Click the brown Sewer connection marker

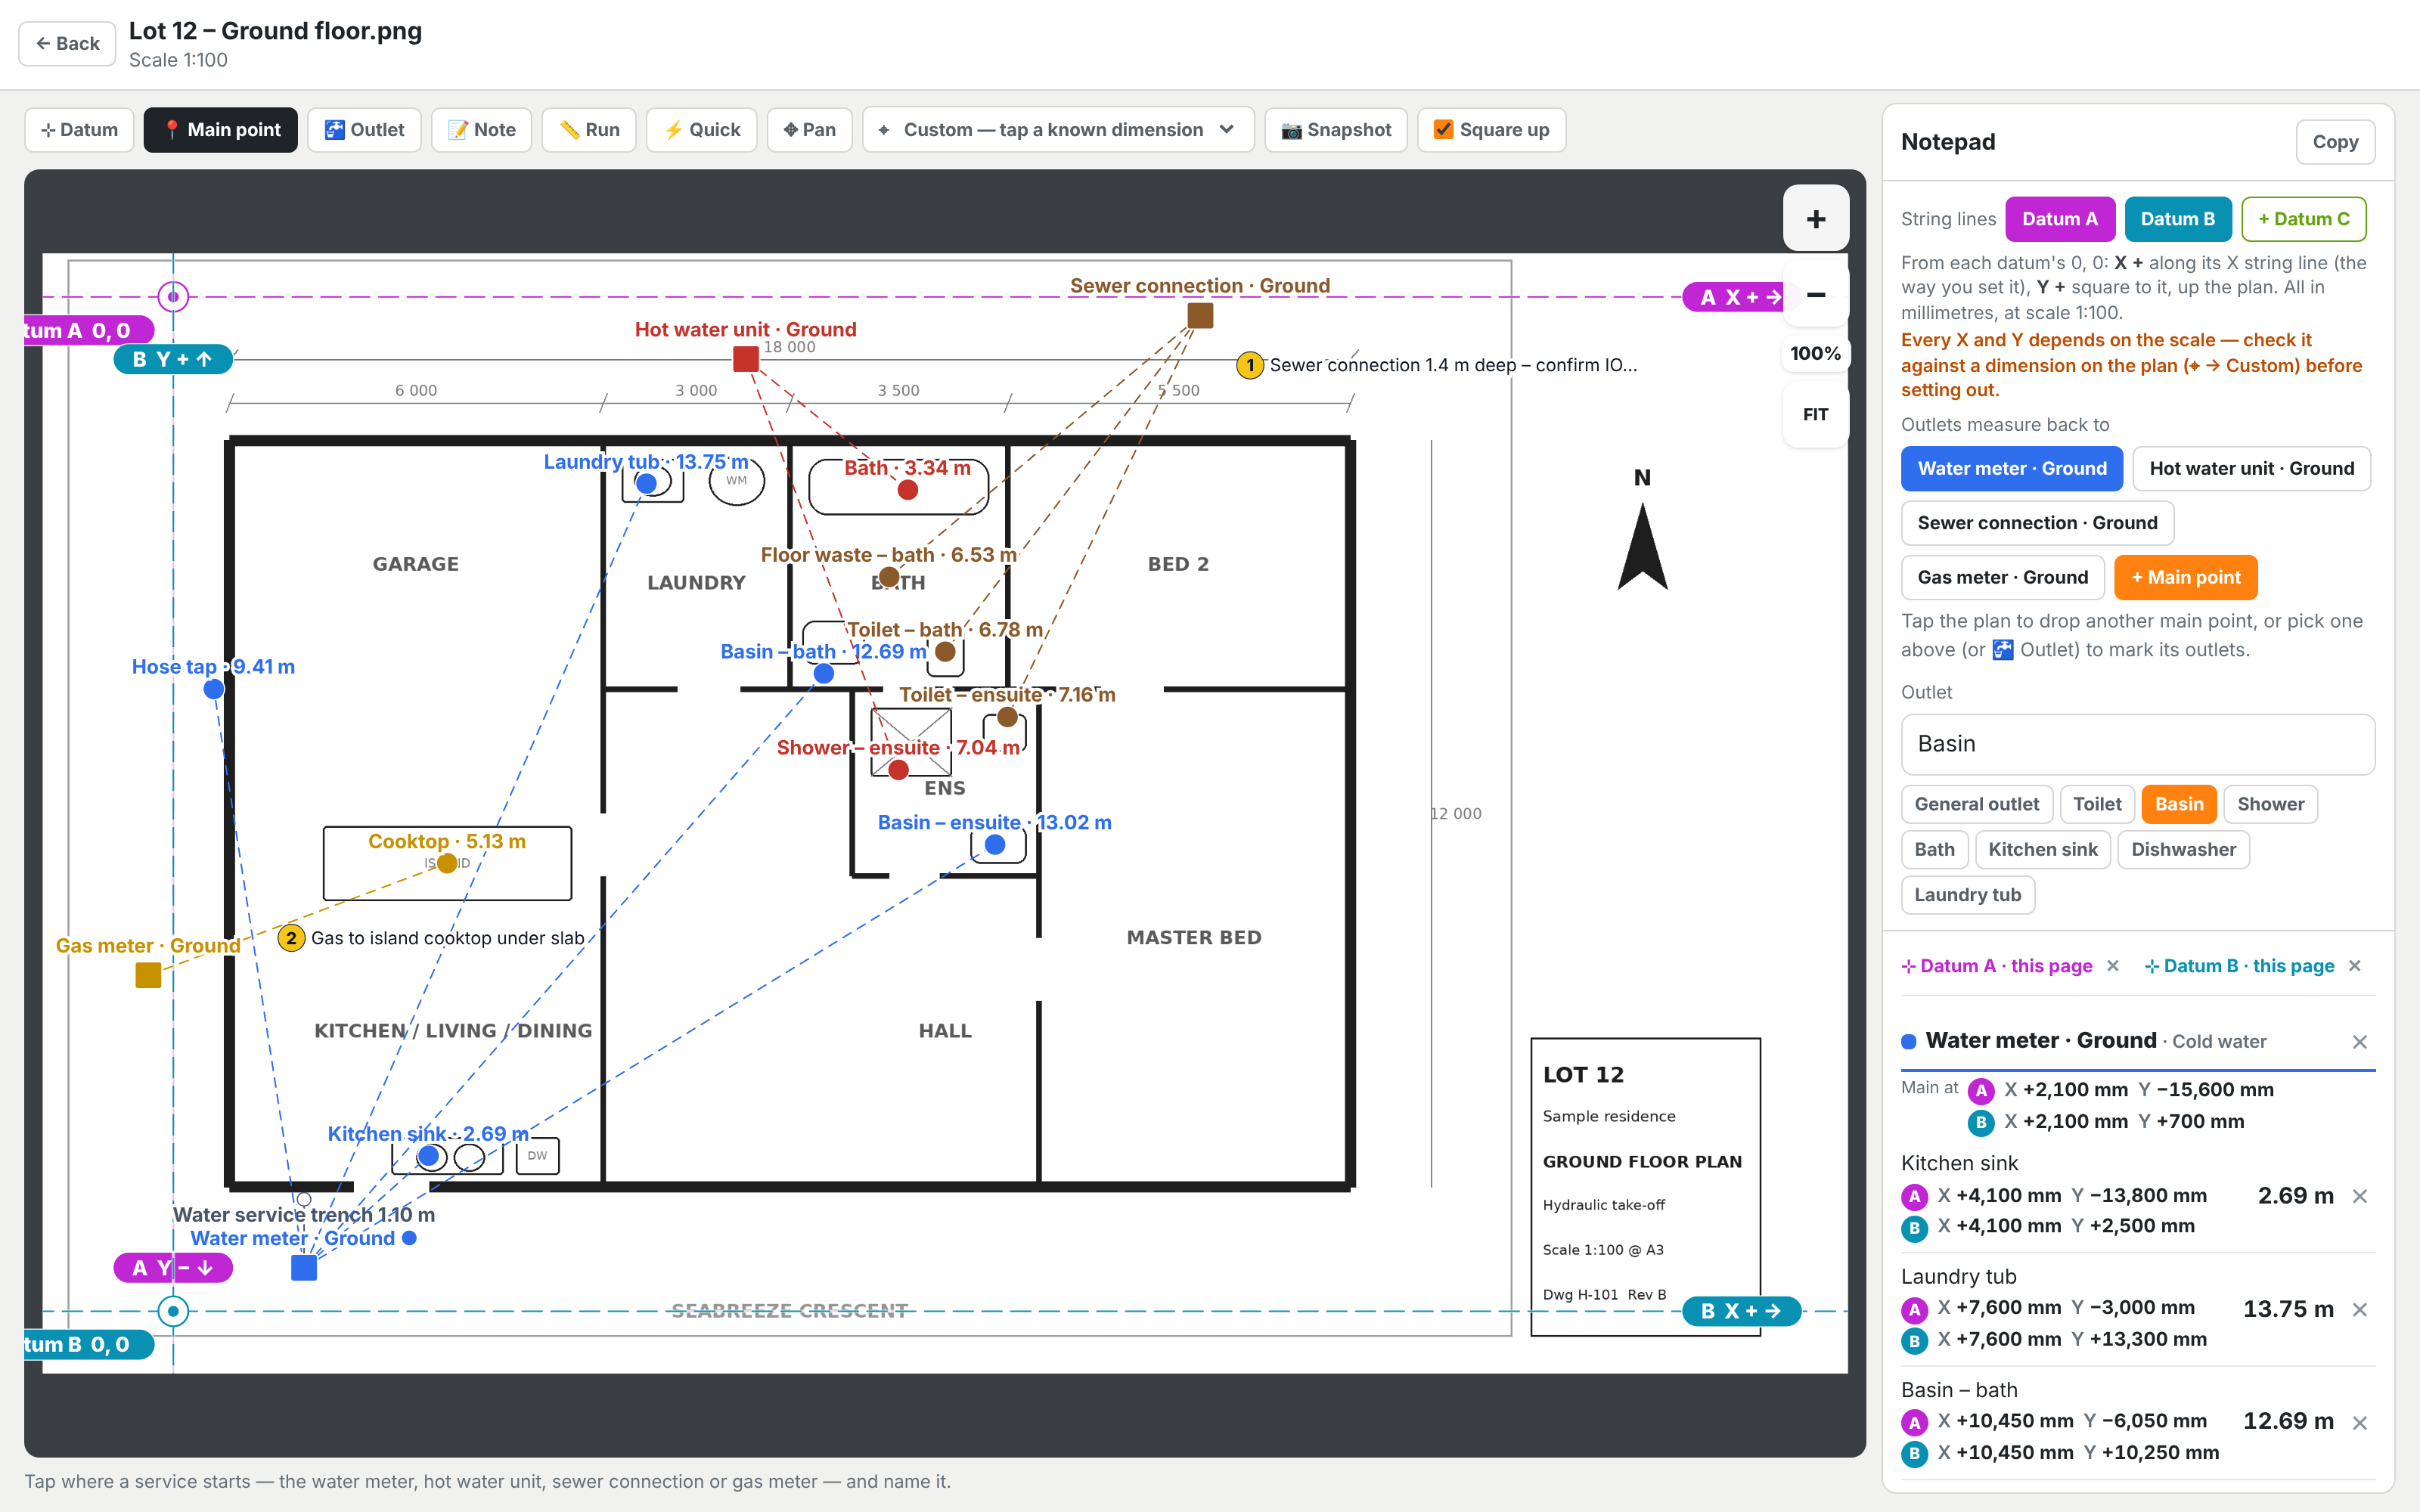click(x=1200, y=316)
